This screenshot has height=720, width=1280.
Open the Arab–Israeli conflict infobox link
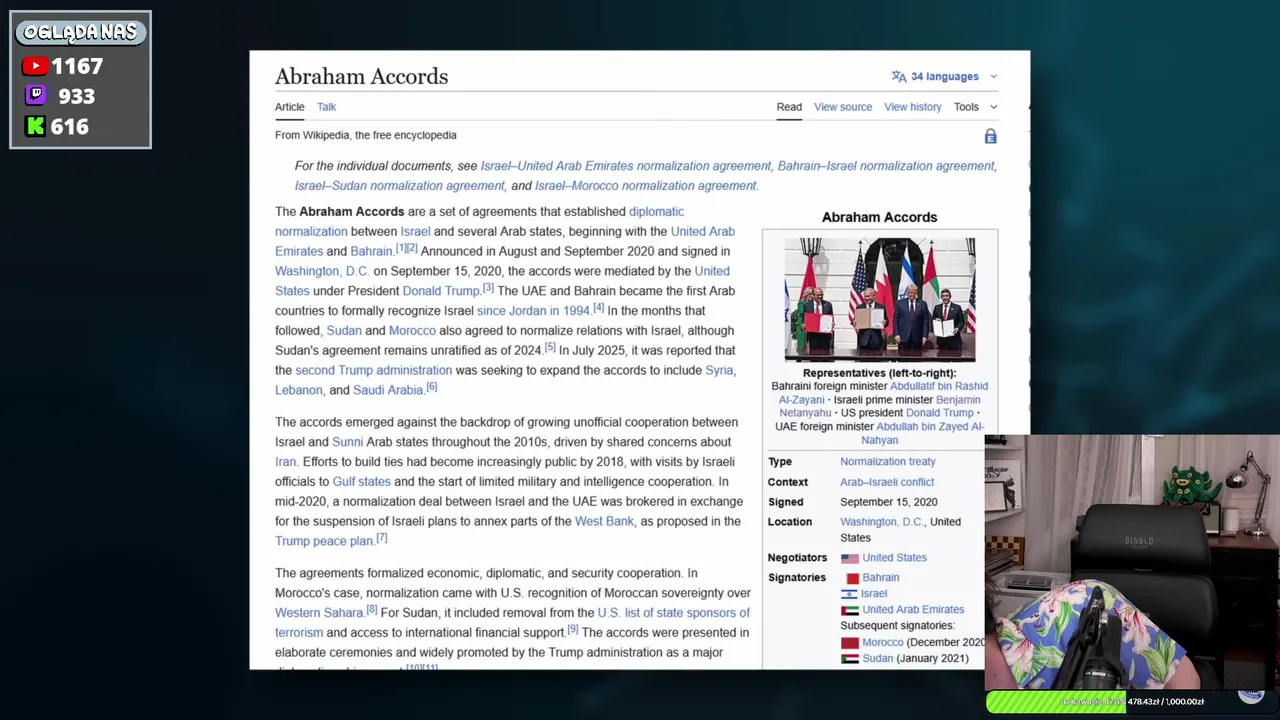click(x=887, y=482)
